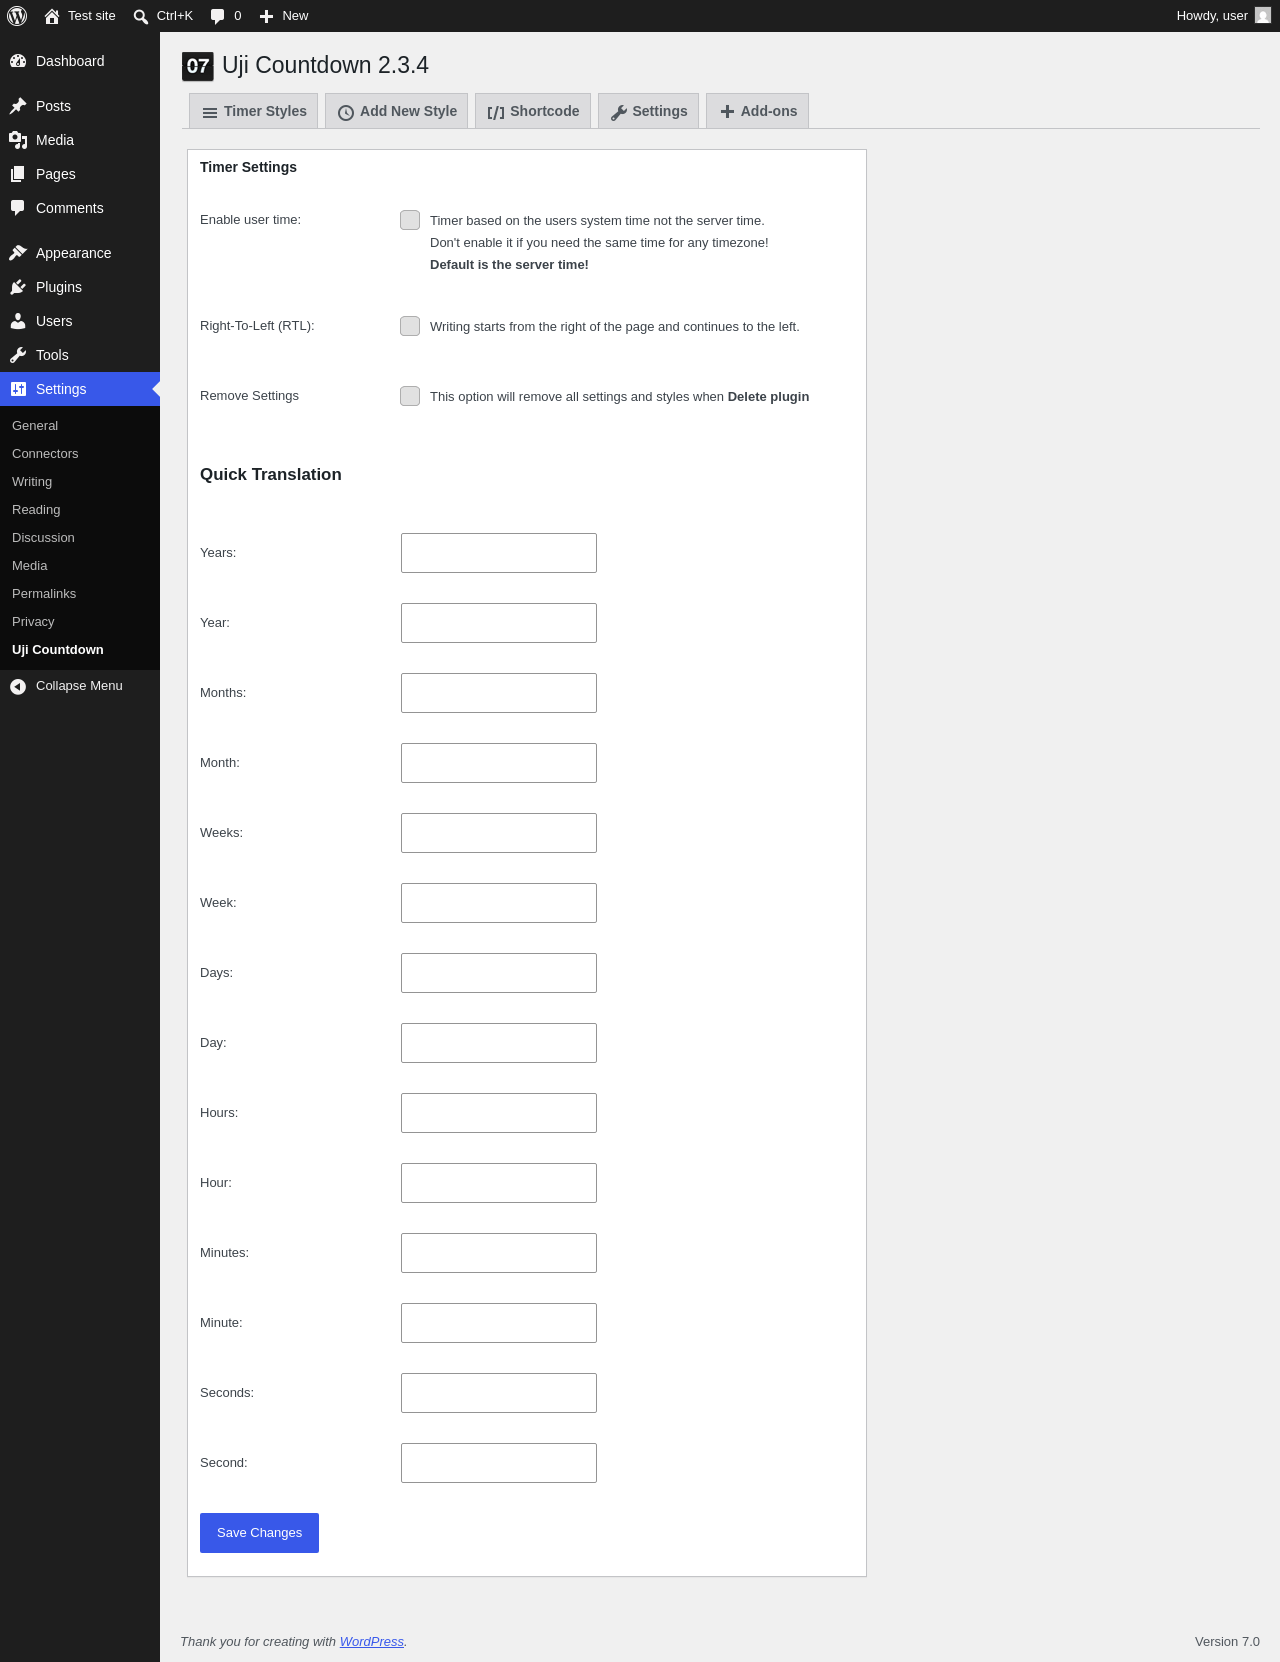The image size is (1280, 1662).
Task: Click the Year translation input field
Action: click(x=499, y=623)
